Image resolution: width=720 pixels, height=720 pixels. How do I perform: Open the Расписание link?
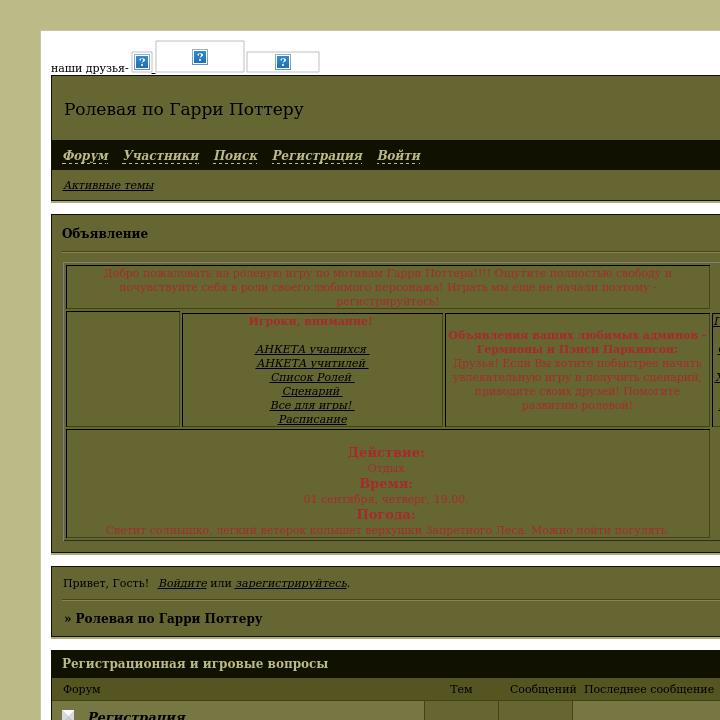pos(313,419)
